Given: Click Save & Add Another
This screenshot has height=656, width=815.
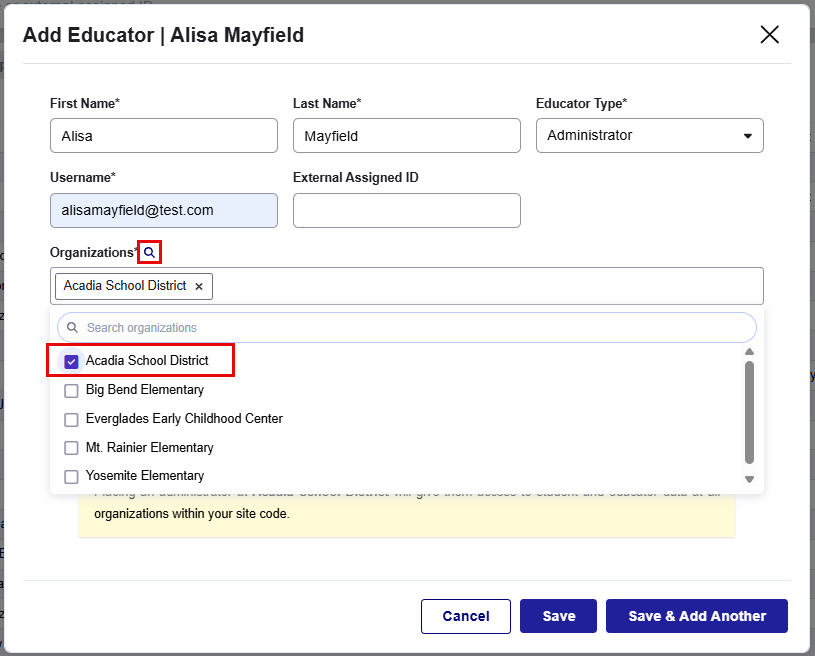Looking at the screenshot, I should [x=696, y=616].
